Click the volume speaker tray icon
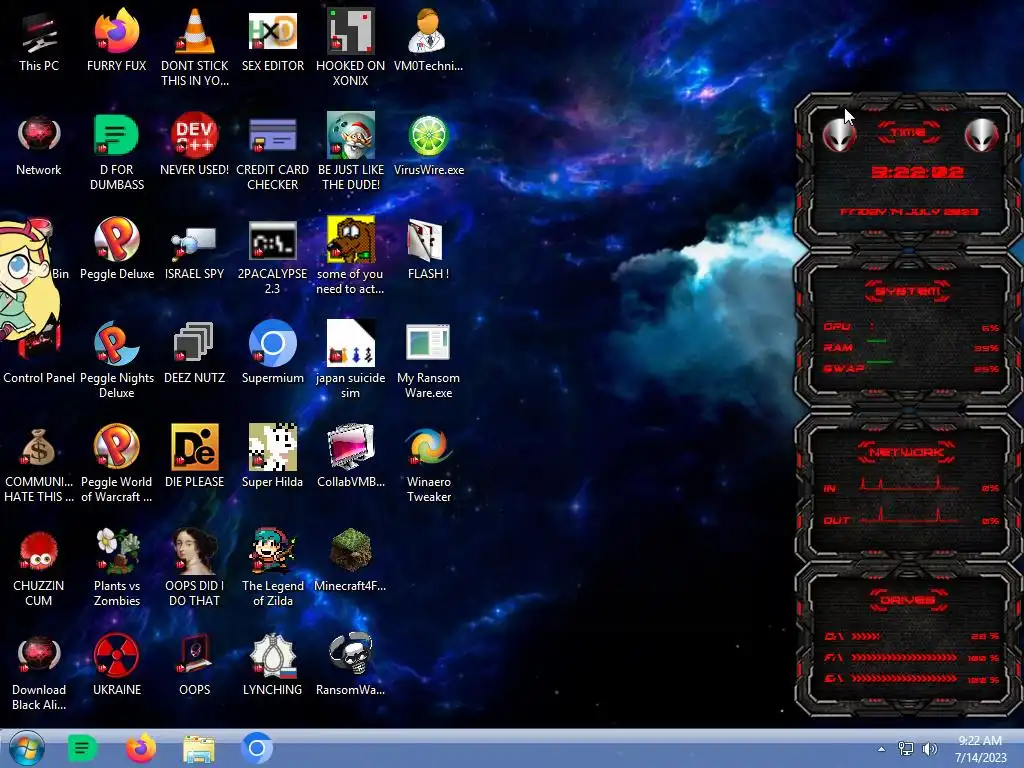 929,749
